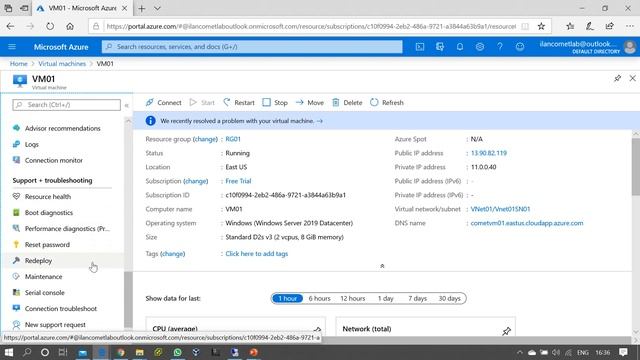Open the Free Trial subscription link
This screenshot has width=640, height=360.
(238, 181)
